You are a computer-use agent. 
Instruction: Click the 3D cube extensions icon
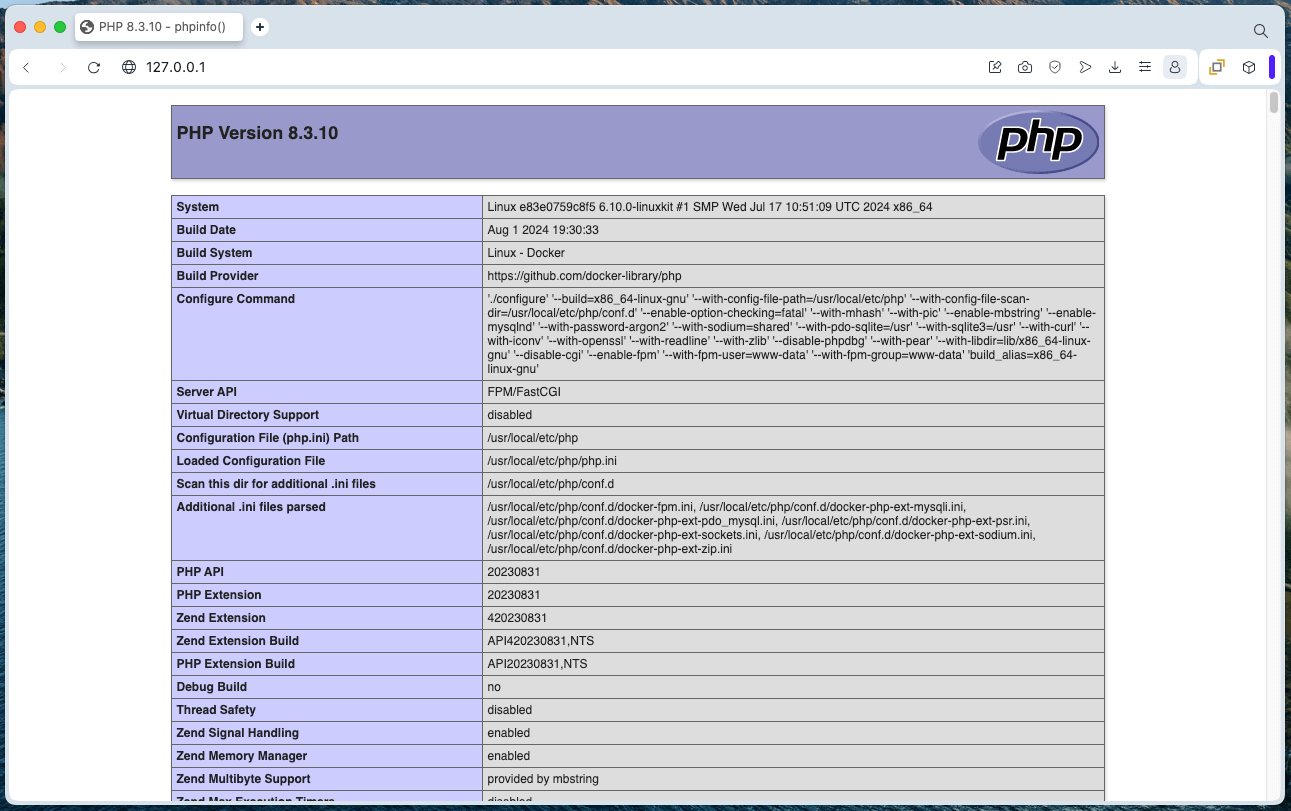tap(1249, 67)
